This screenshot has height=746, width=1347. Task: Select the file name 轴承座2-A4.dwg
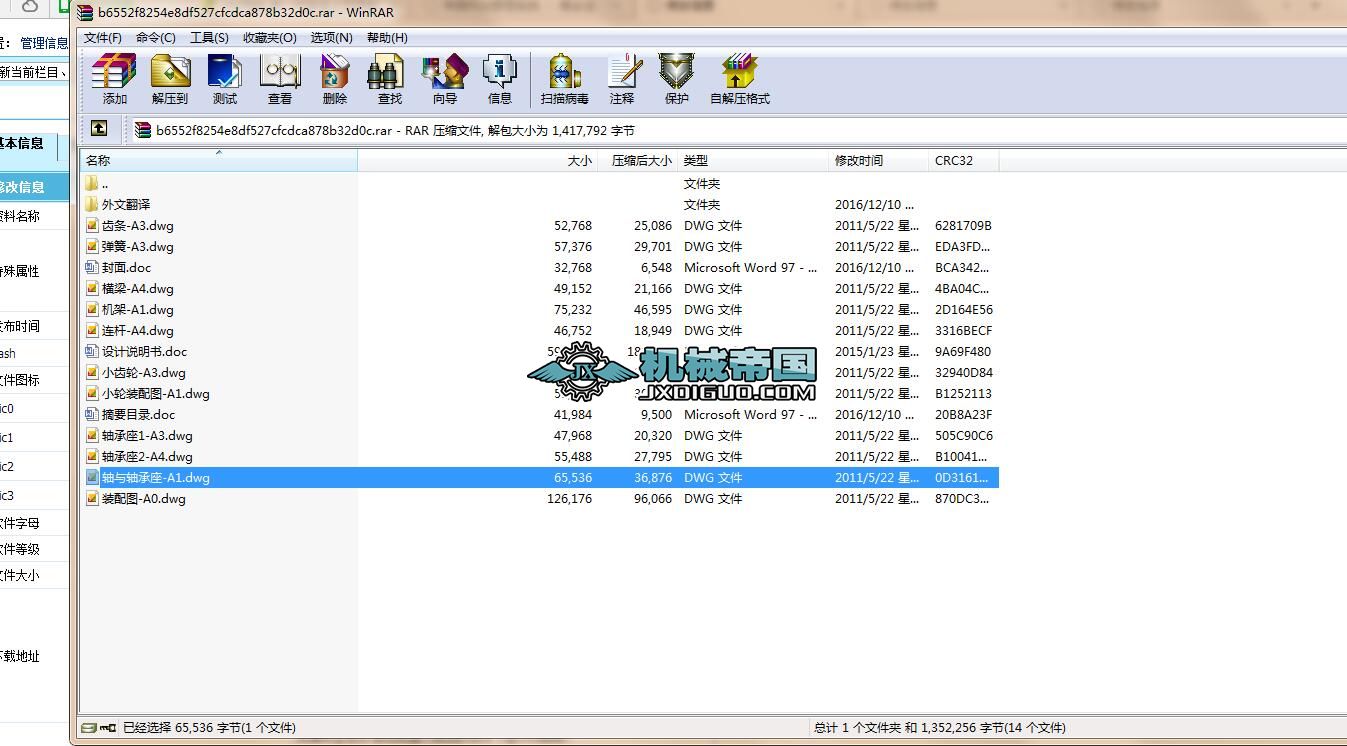(148, 456)
